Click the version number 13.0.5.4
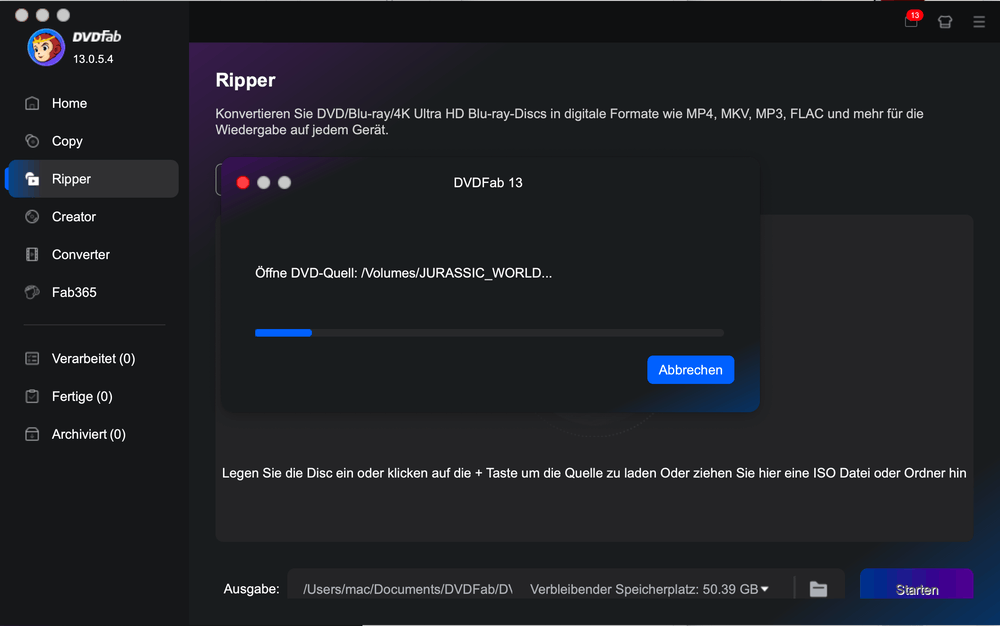The image size is (1000, 626). 93,59
